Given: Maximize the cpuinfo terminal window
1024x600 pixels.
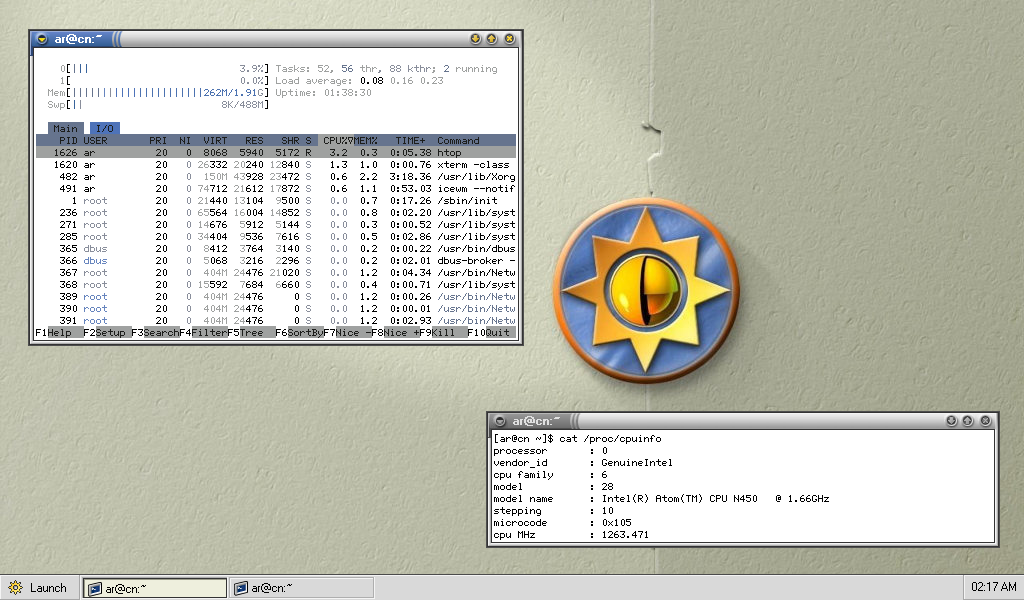Looking at the screenshot, I should (x=968, y=421).
